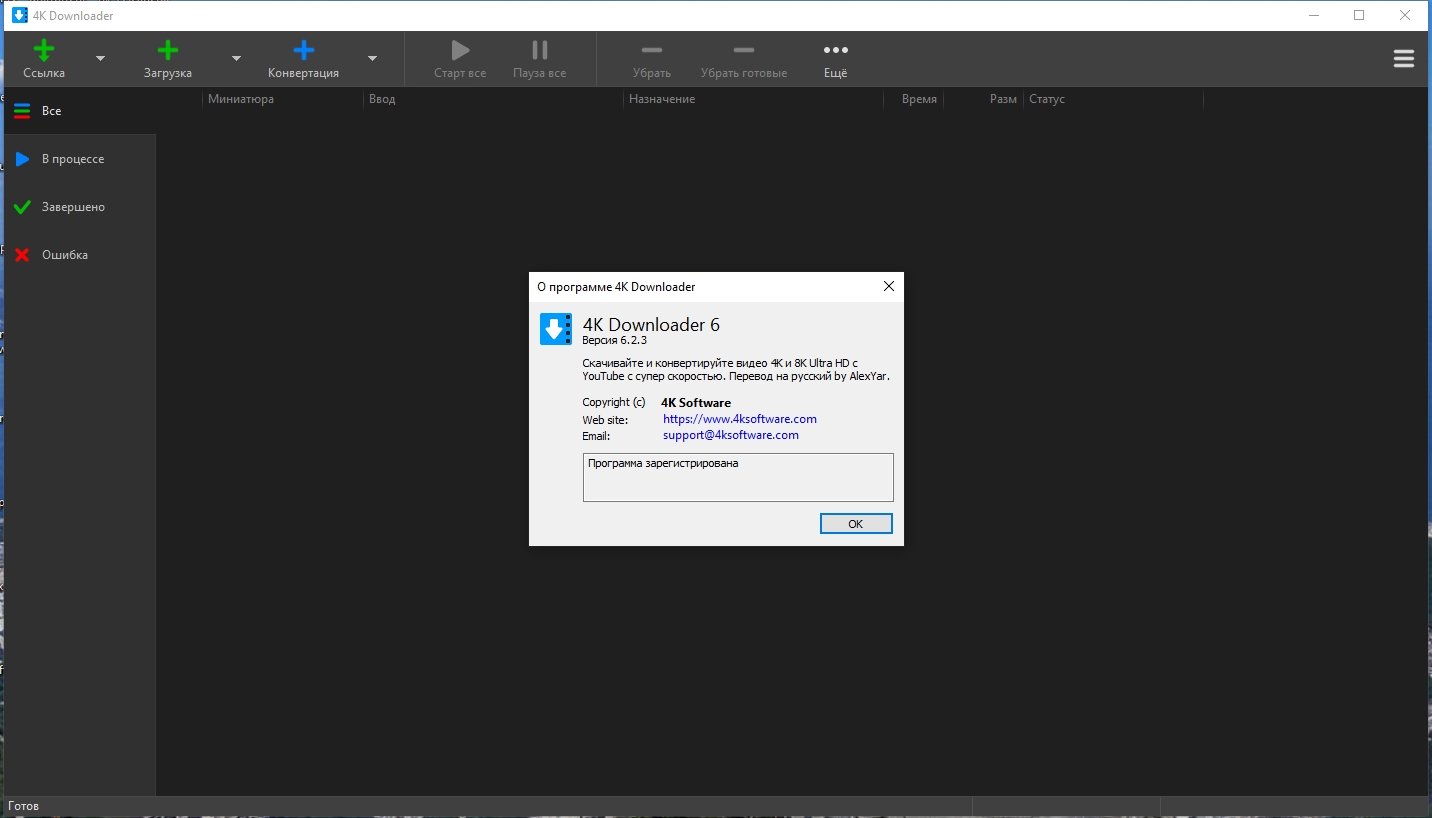Viewport: 1432px width, 818px height.
Task: Maximize the 4K Downloader window
Action: [x=1359, y=15]
